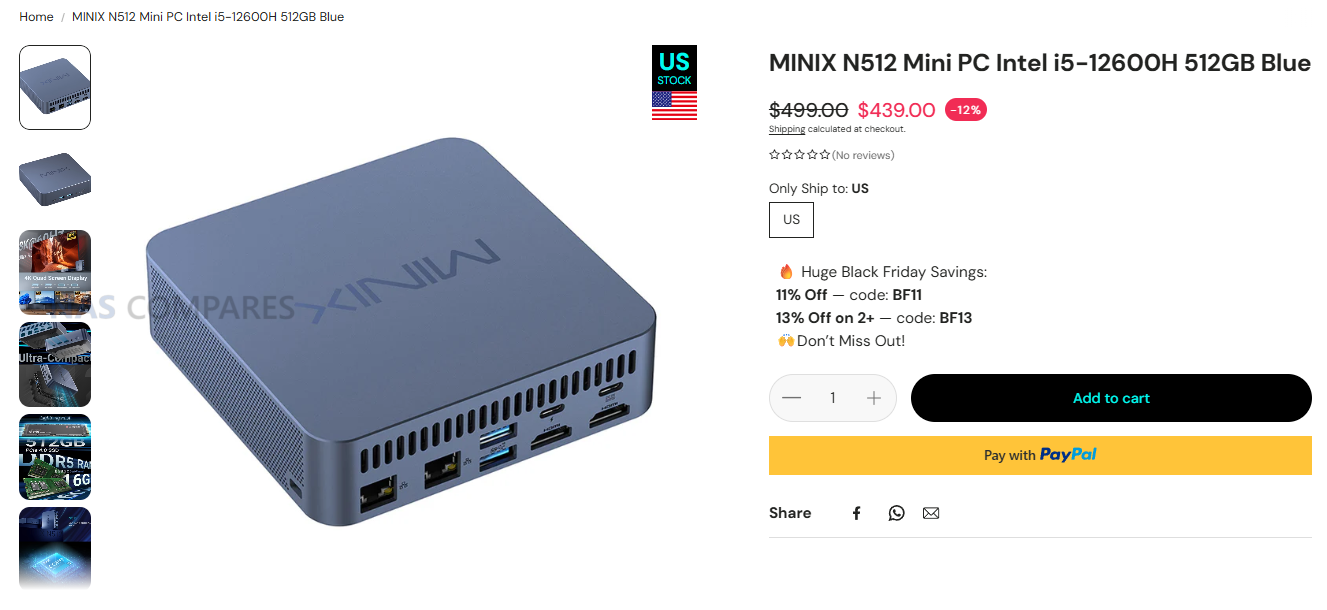The height and width of the screenshot is (610, 1327).
Task: Click the quantity input field
Action: [x=832, y=398]
